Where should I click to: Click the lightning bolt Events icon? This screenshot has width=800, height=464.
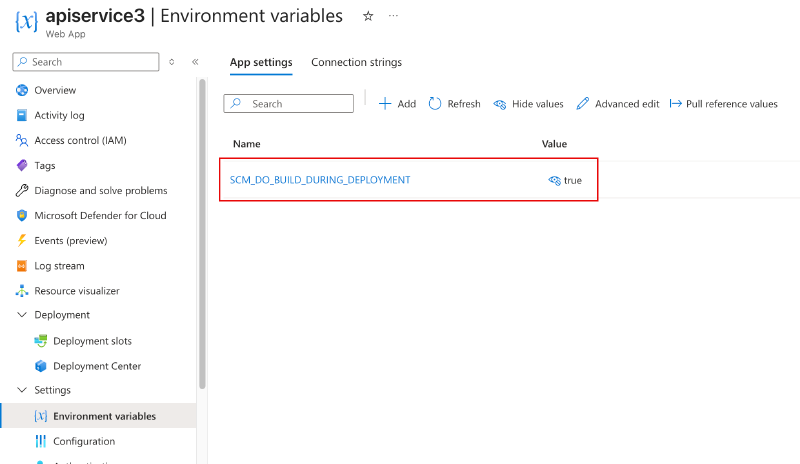point(22,240)
